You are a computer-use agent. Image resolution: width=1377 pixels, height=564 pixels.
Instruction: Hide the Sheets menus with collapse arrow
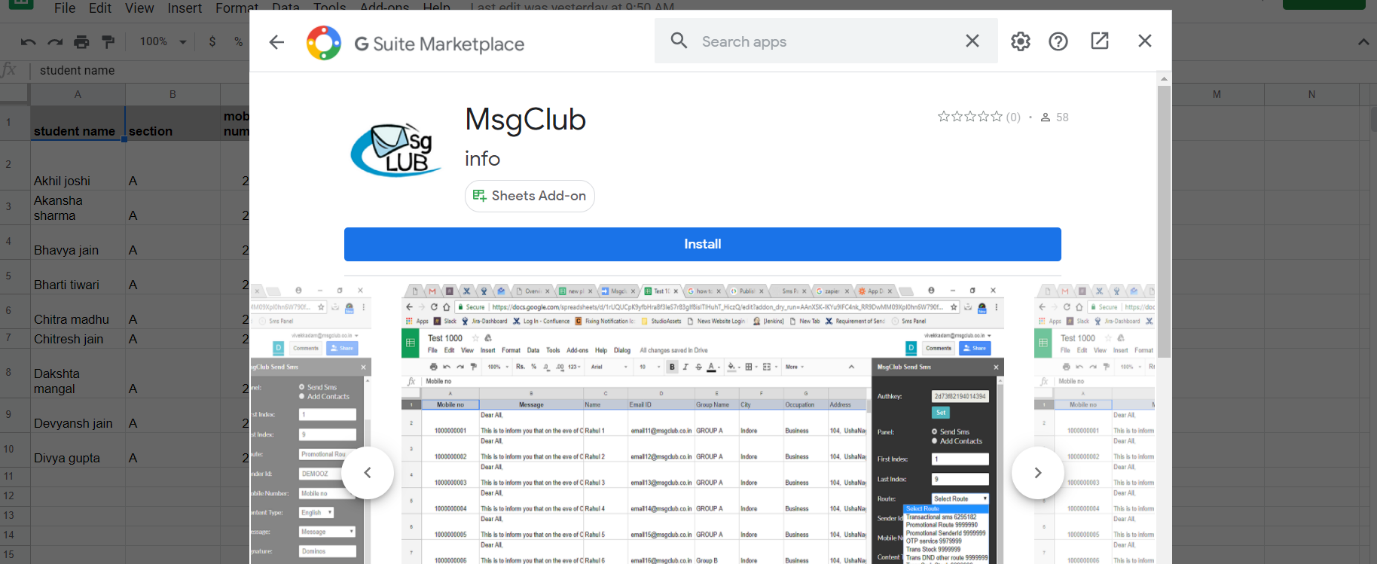[x=1362, y=42]
